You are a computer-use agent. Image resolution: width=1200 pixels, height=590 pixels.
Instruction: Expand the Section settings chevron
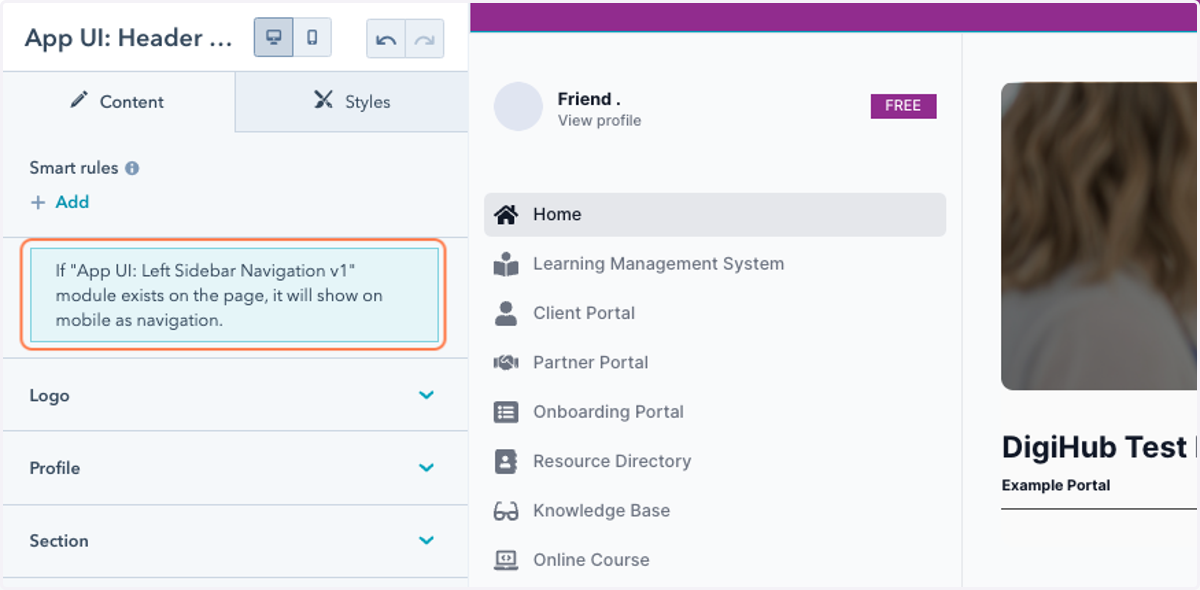click(x=427, y=541)
